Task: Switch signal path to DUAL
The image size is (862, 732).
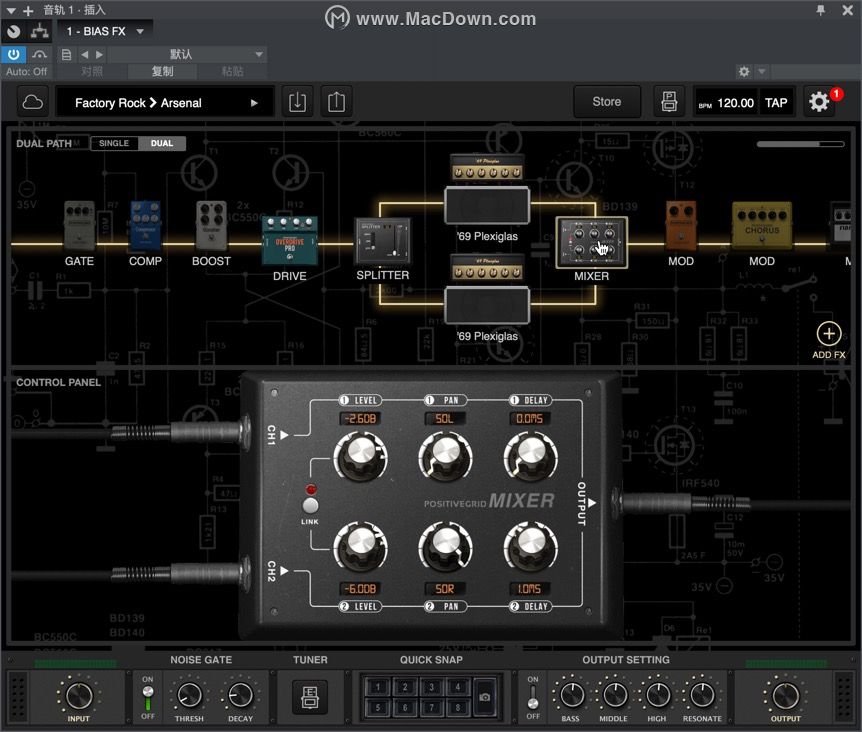Action: [162, 143]
